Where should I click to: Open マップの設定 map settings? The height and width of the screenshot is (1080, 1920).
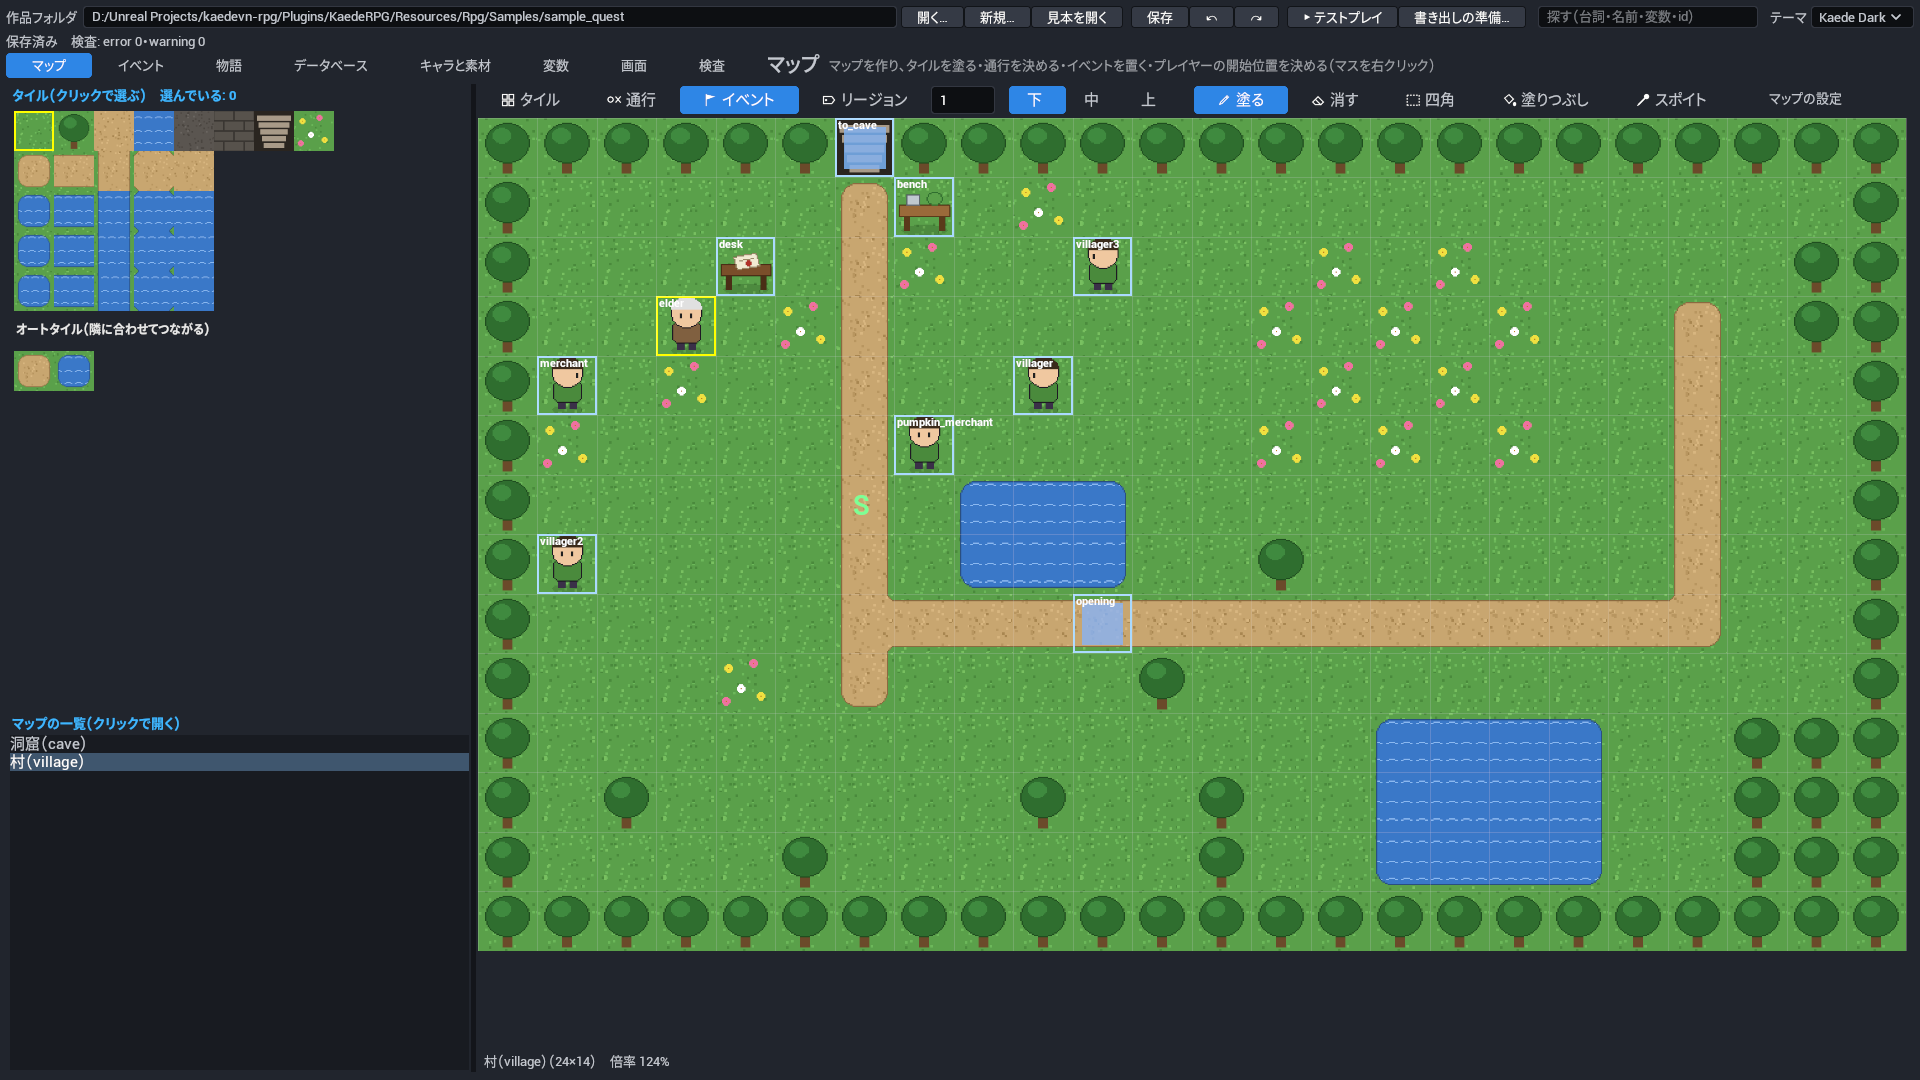(x=1805, y=99)
